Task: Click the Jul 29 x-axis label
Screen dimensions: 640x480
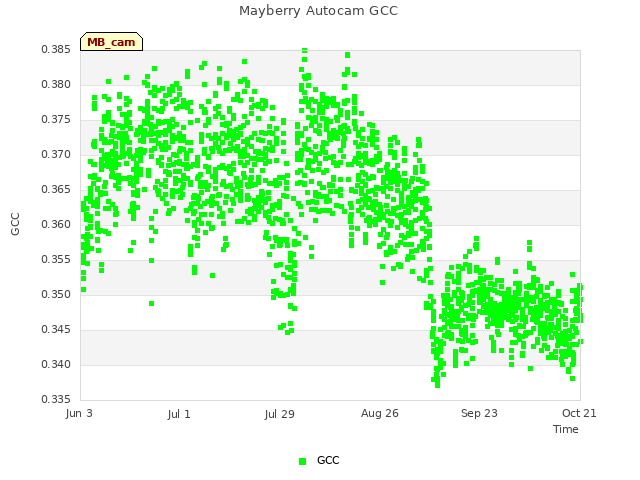Action: tap(279, 414)
